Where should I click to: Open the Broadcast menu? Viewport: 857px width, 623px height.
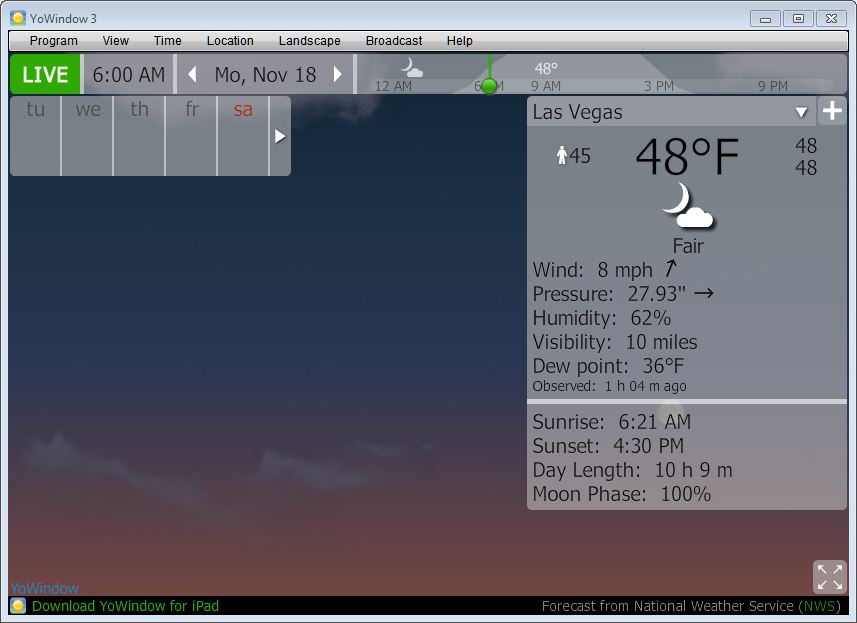[x=394, y=41]
